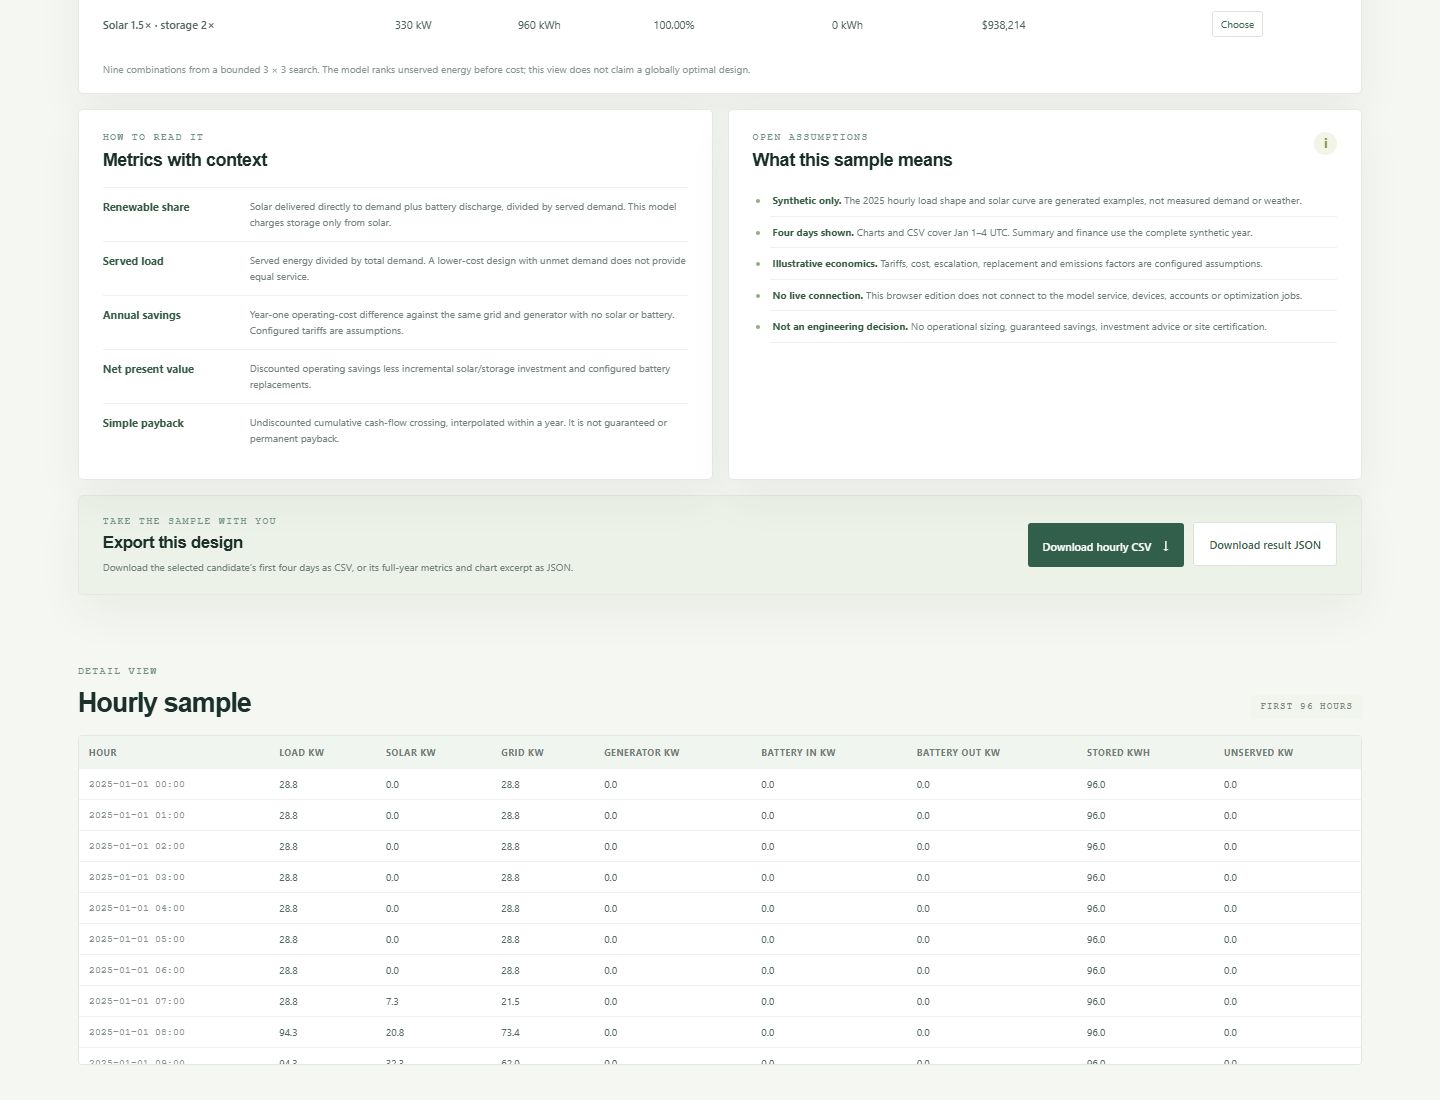Download the result JSON
Image resolution: width=1440 pixels, height=1100 pixels.
tap(1265, 545)
